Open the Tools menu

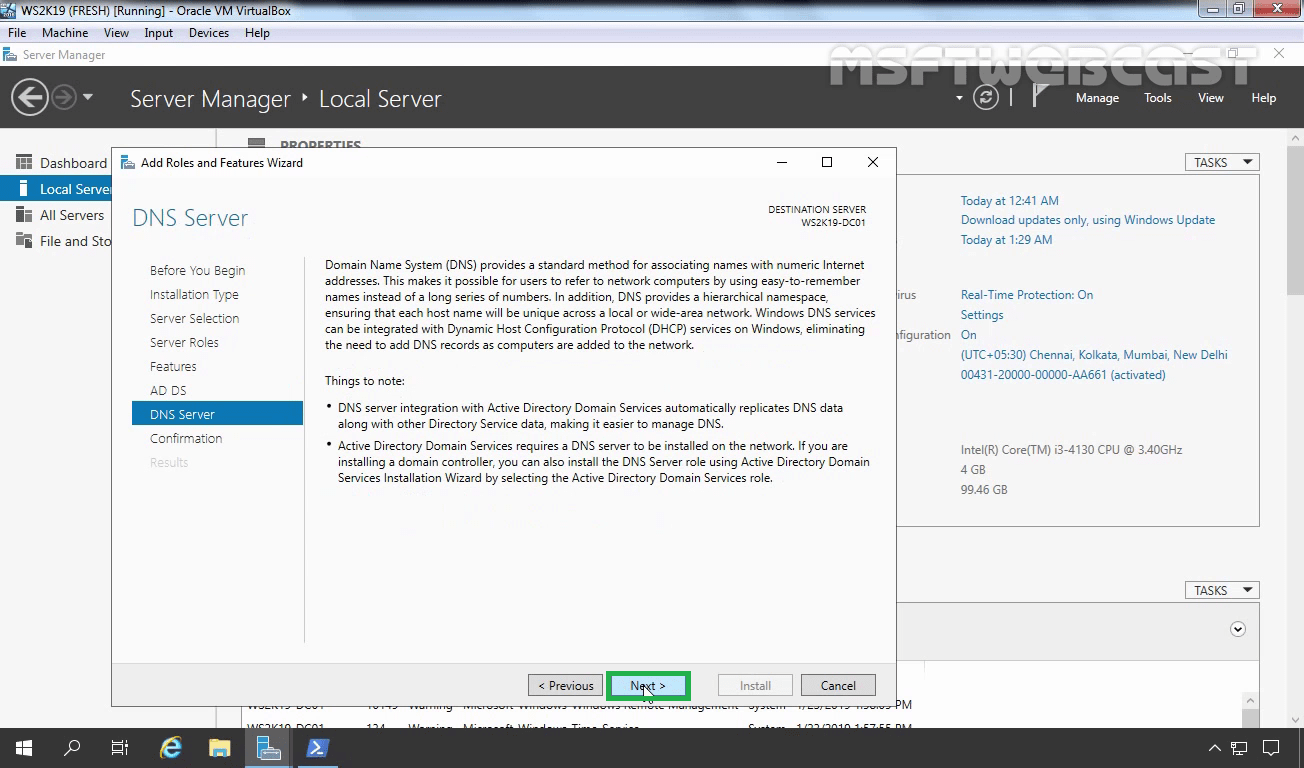1158,98
